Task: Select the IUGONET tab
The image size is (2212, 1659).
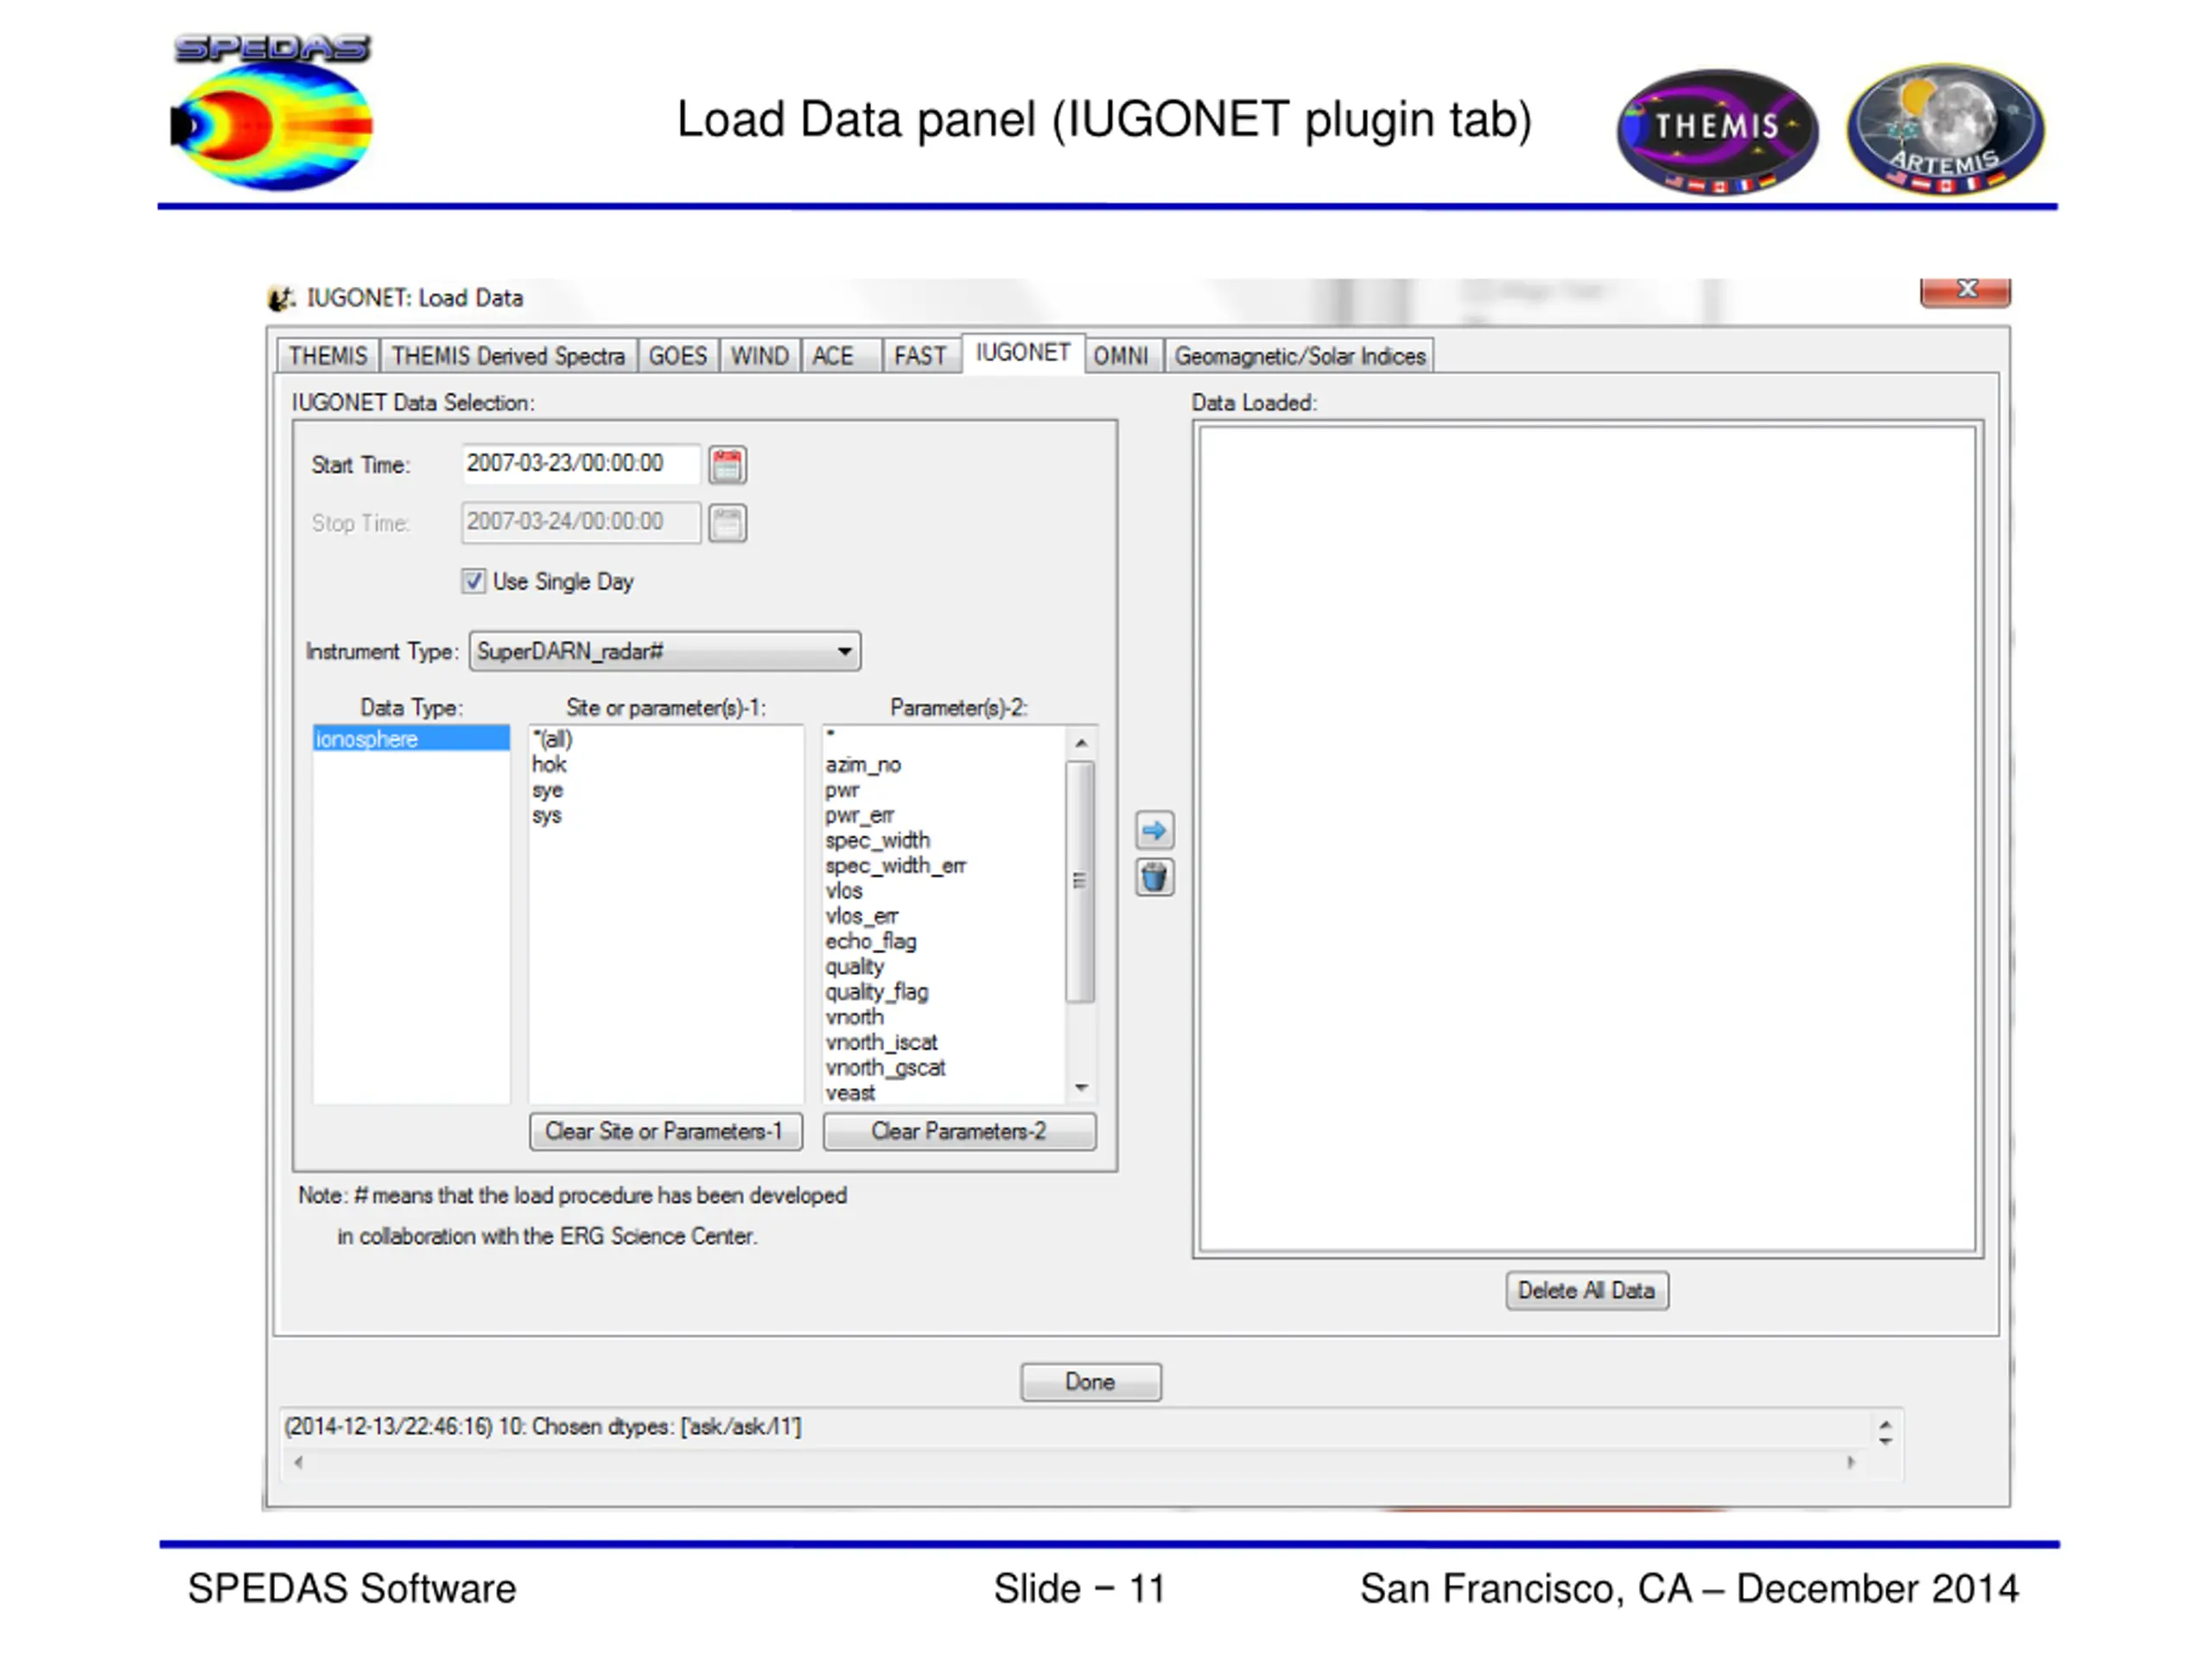Action: (1023, 353)
